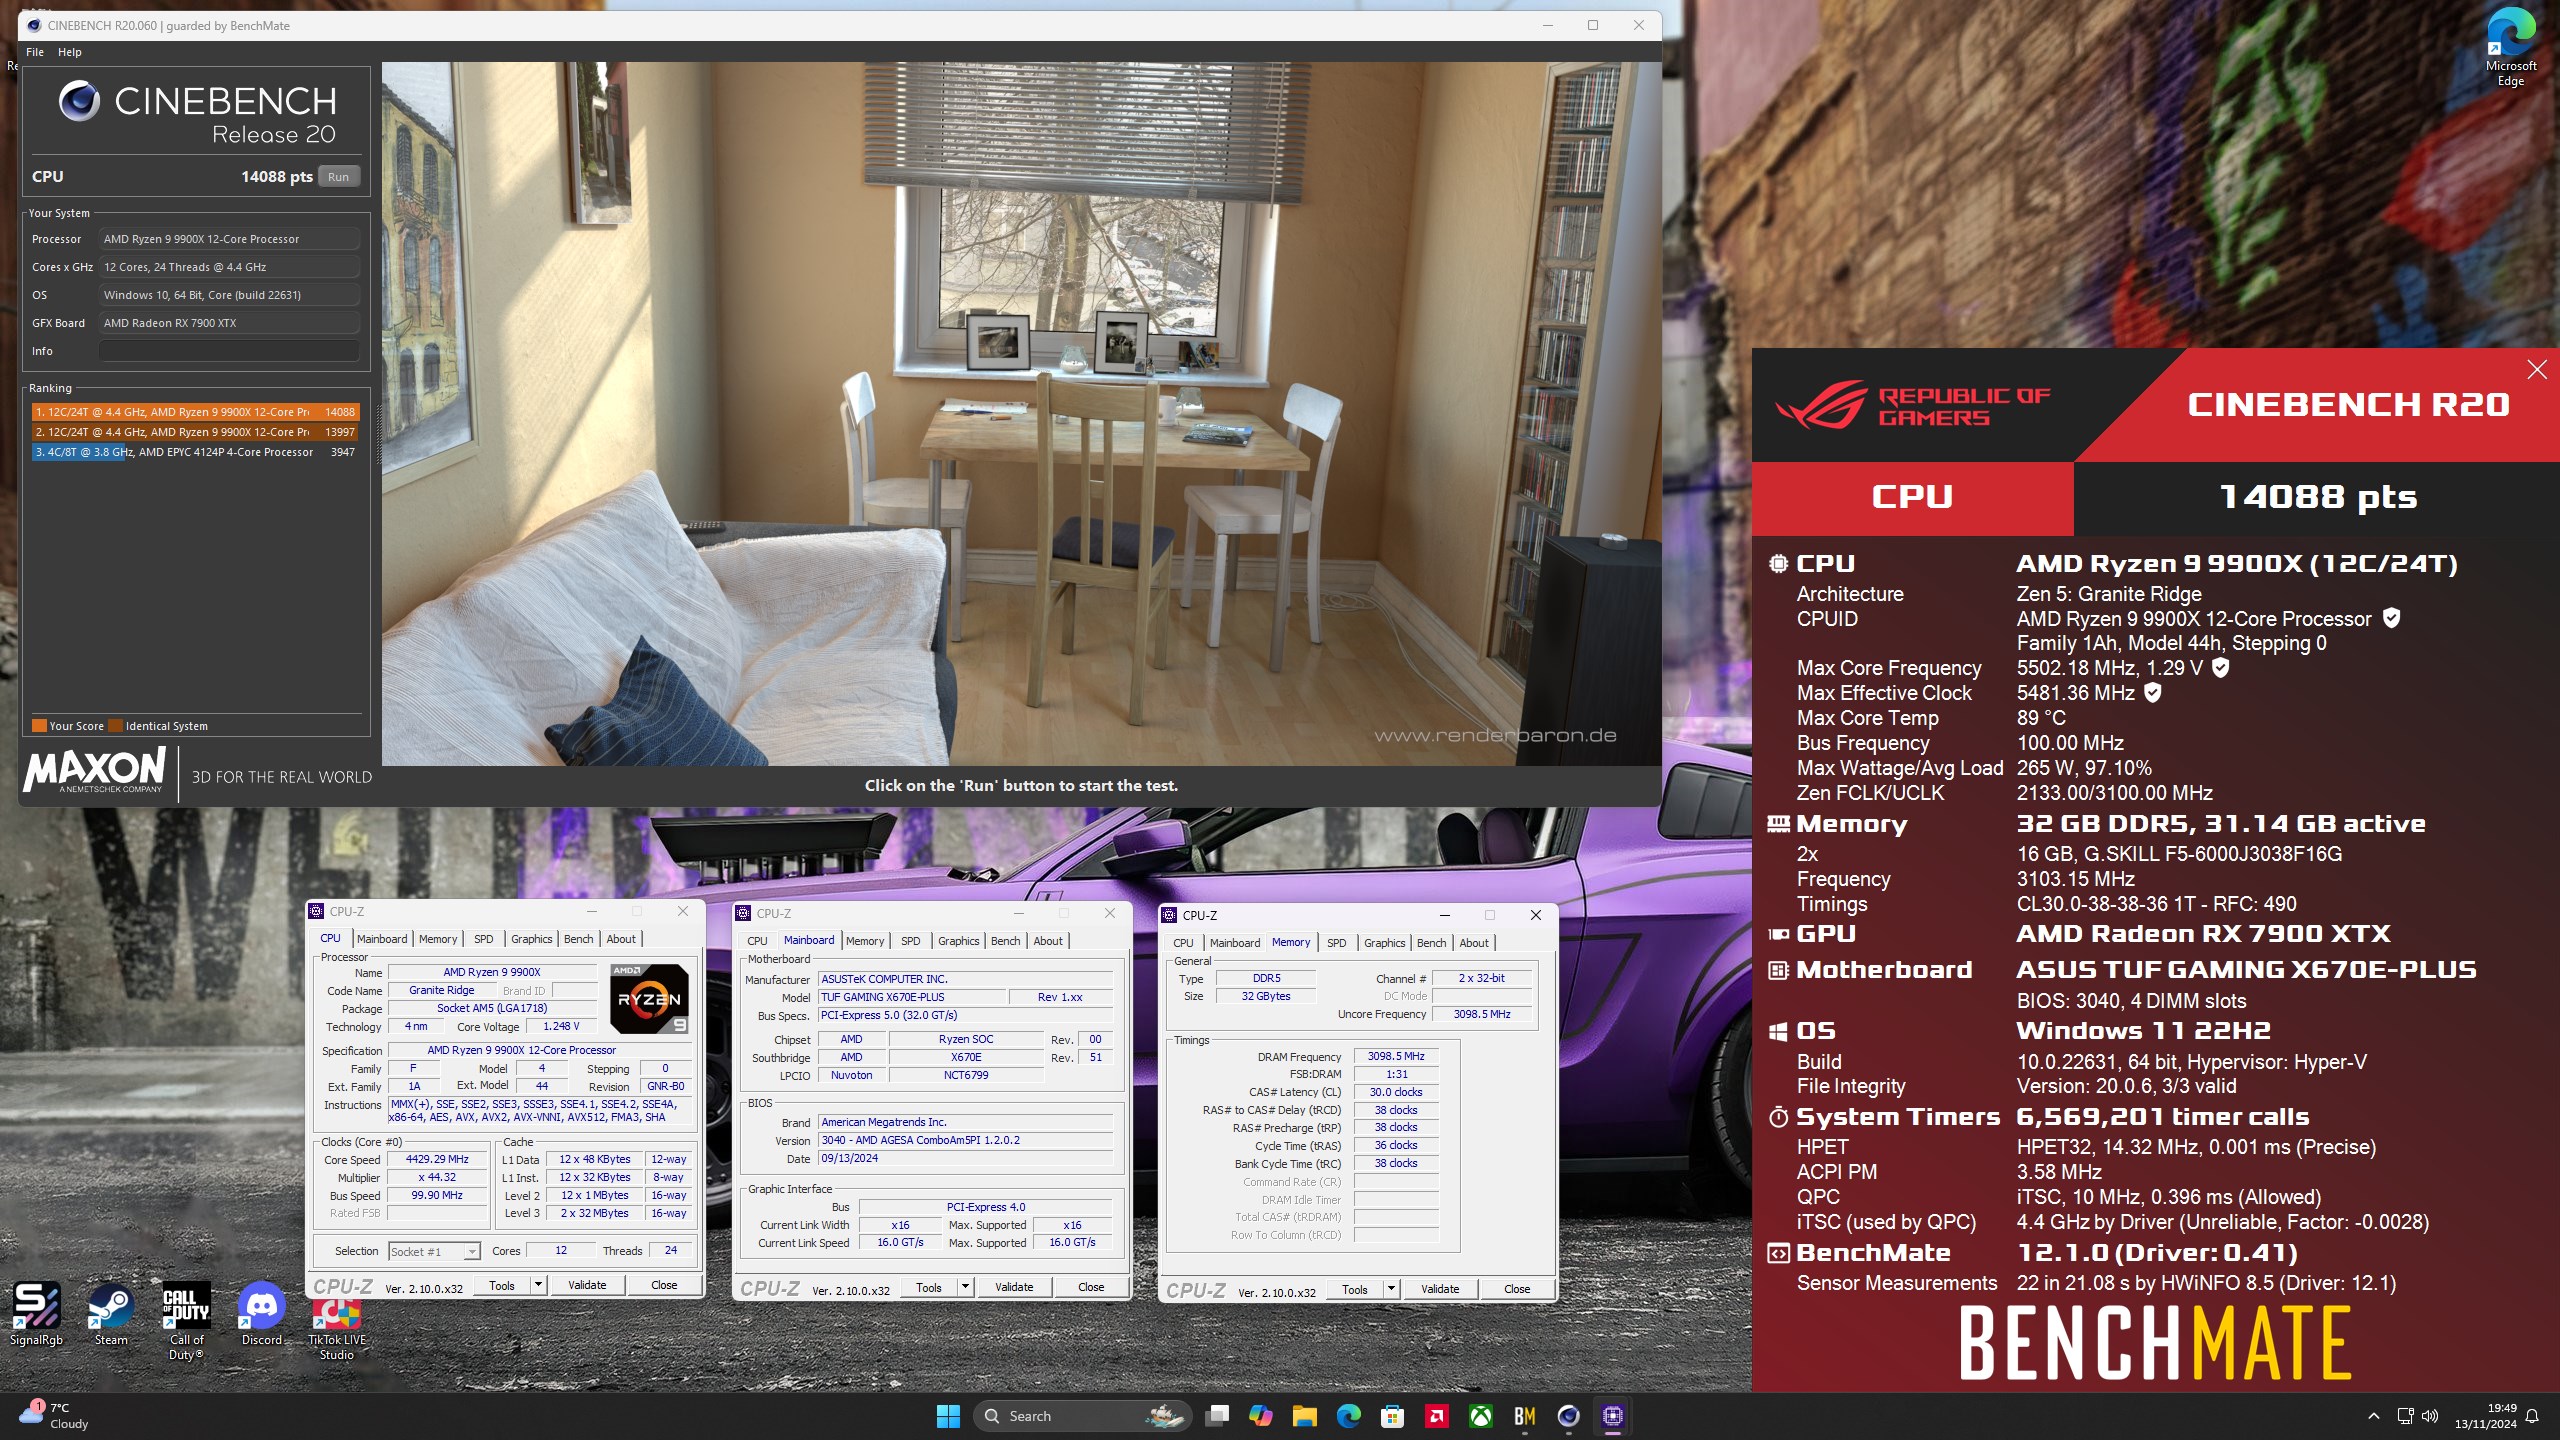Open the Xbox app on the taskbar
Viewport: 2560px width, 1440px height.
(x=1480, y=1416)
